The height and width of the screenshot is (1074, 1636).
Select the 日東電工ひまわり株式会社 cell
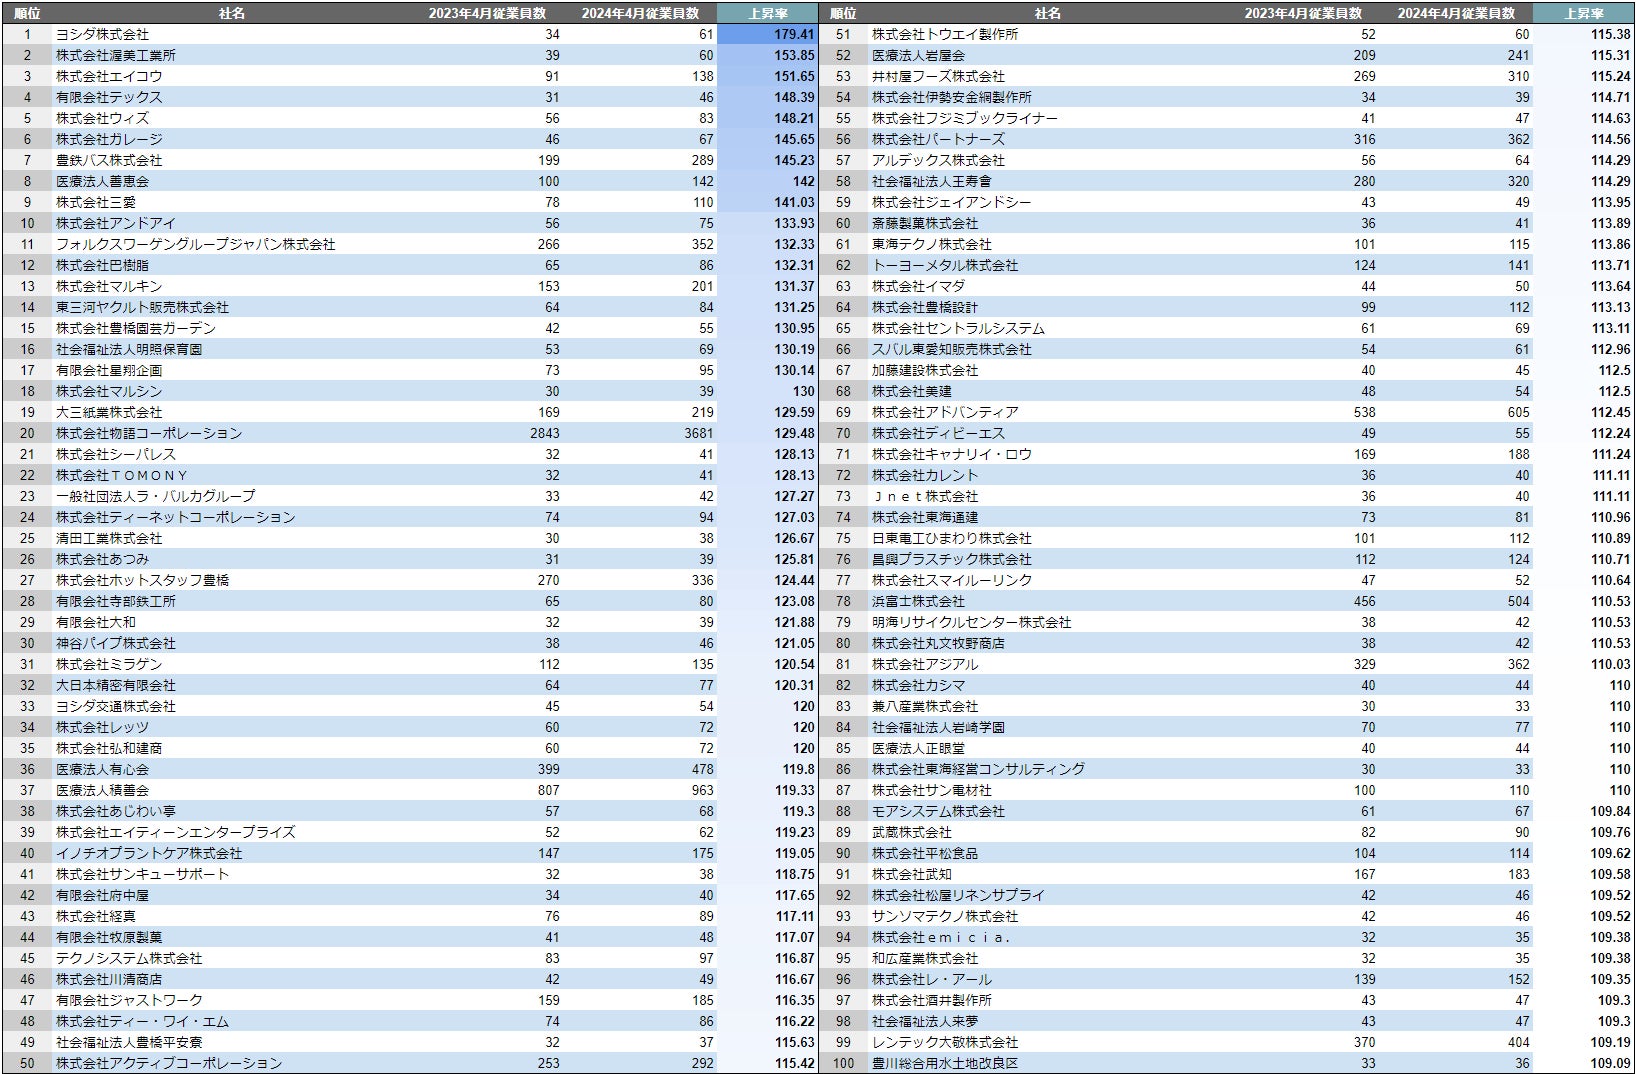(952, 538)
